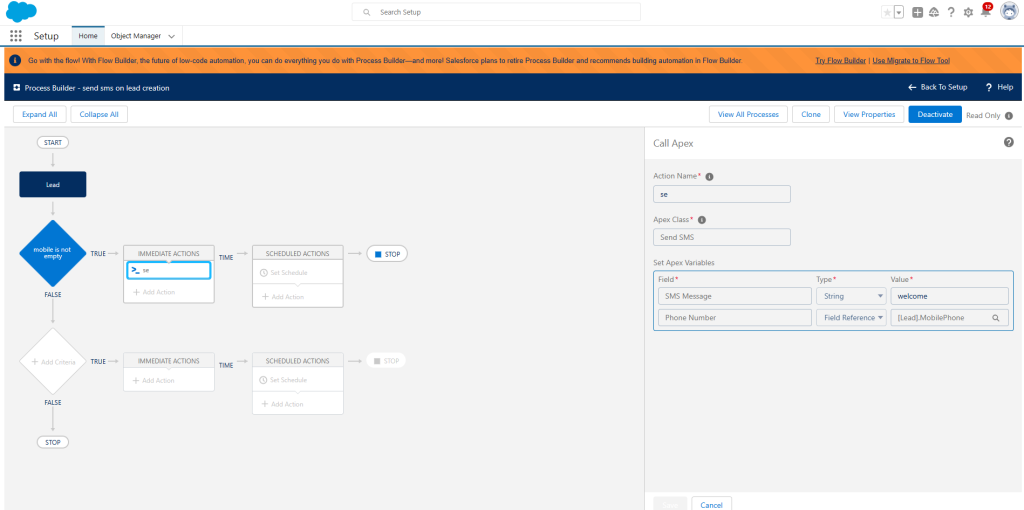Click the SMS Message field box

point(735,296)
